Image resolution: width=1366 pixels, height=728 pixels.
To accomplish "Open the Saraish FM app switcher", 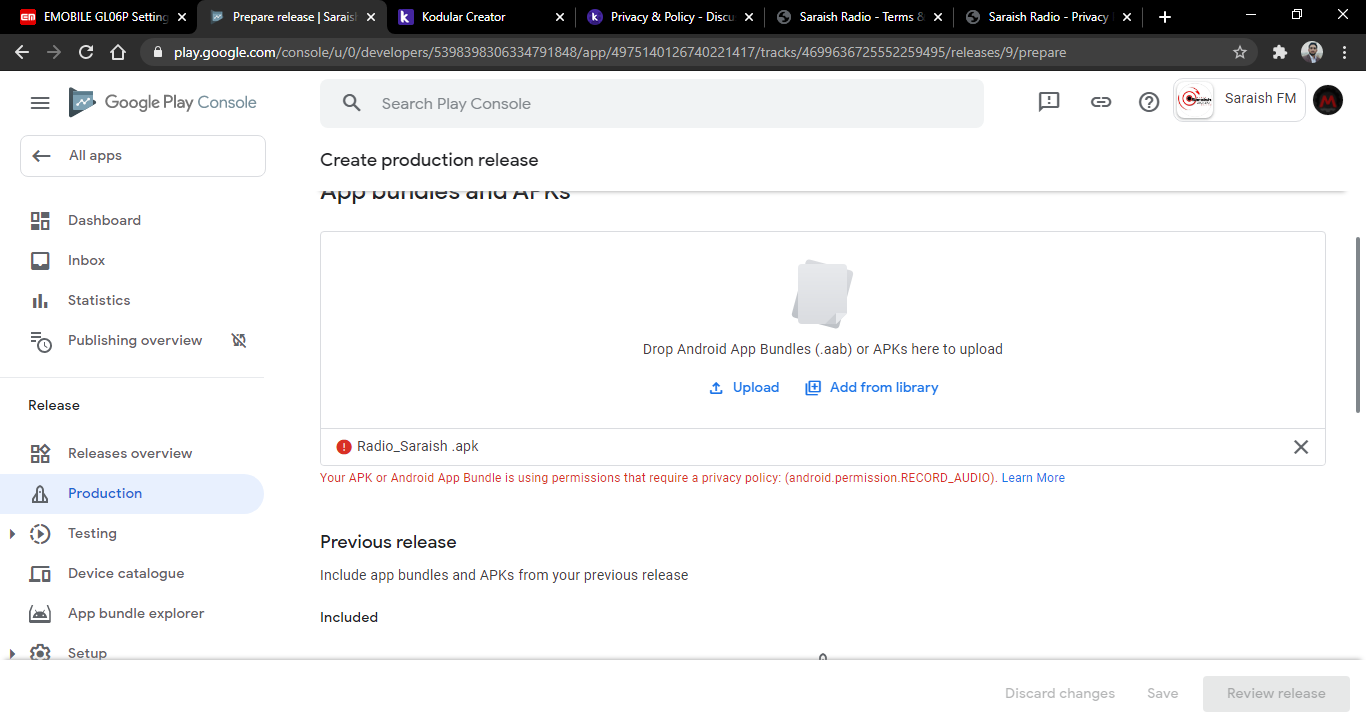I will point(1239,100).
